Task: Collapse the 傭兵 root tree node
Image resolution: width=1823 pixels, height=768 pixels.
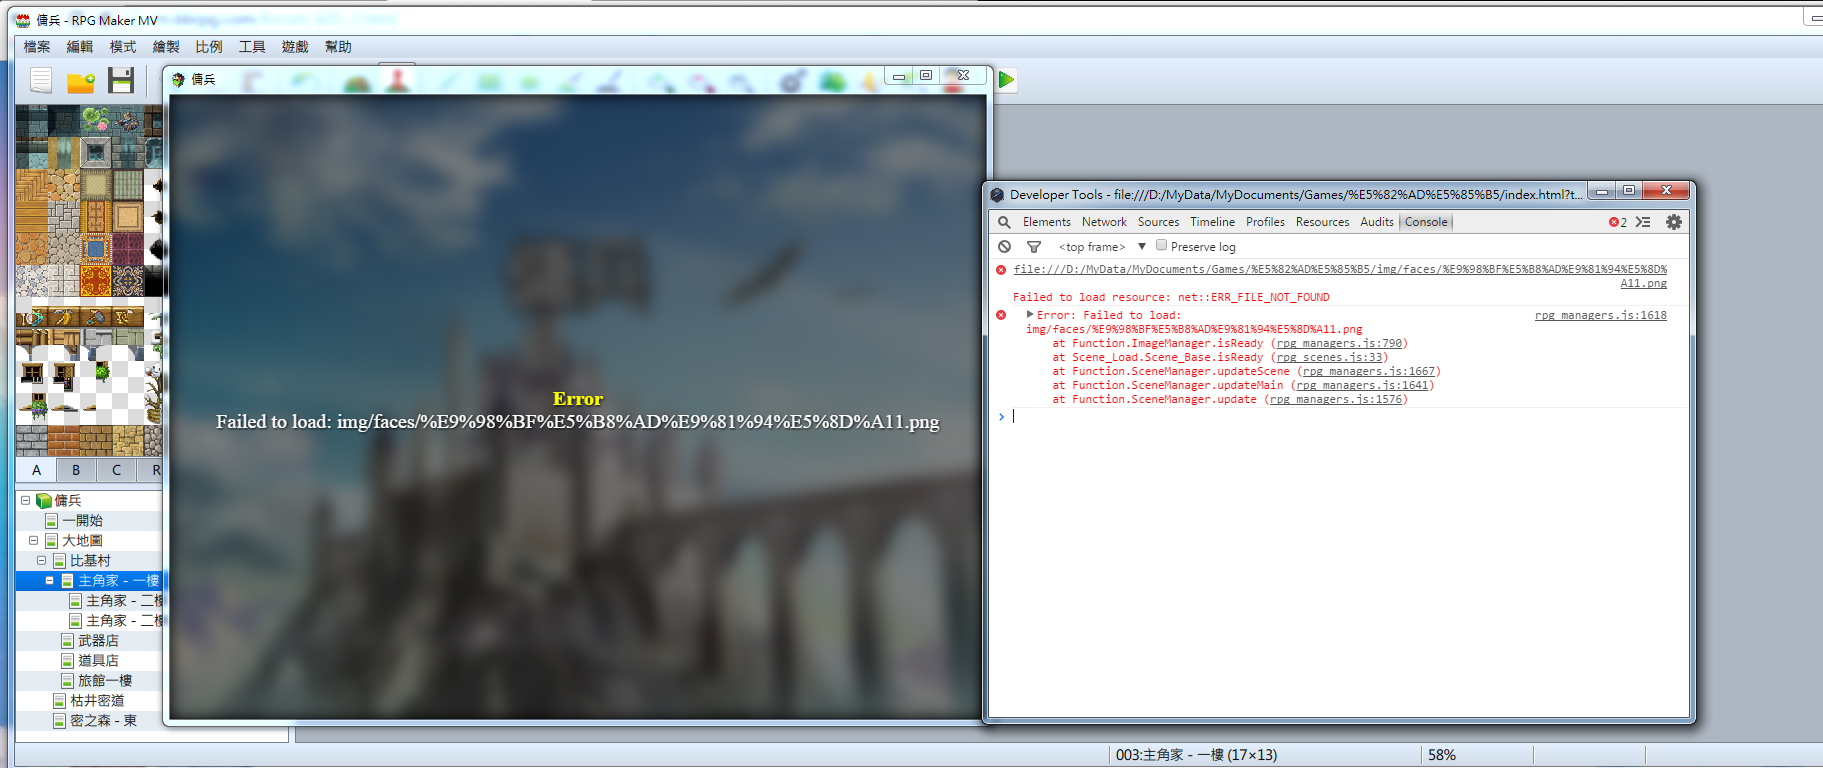Action: pos(25,500)
